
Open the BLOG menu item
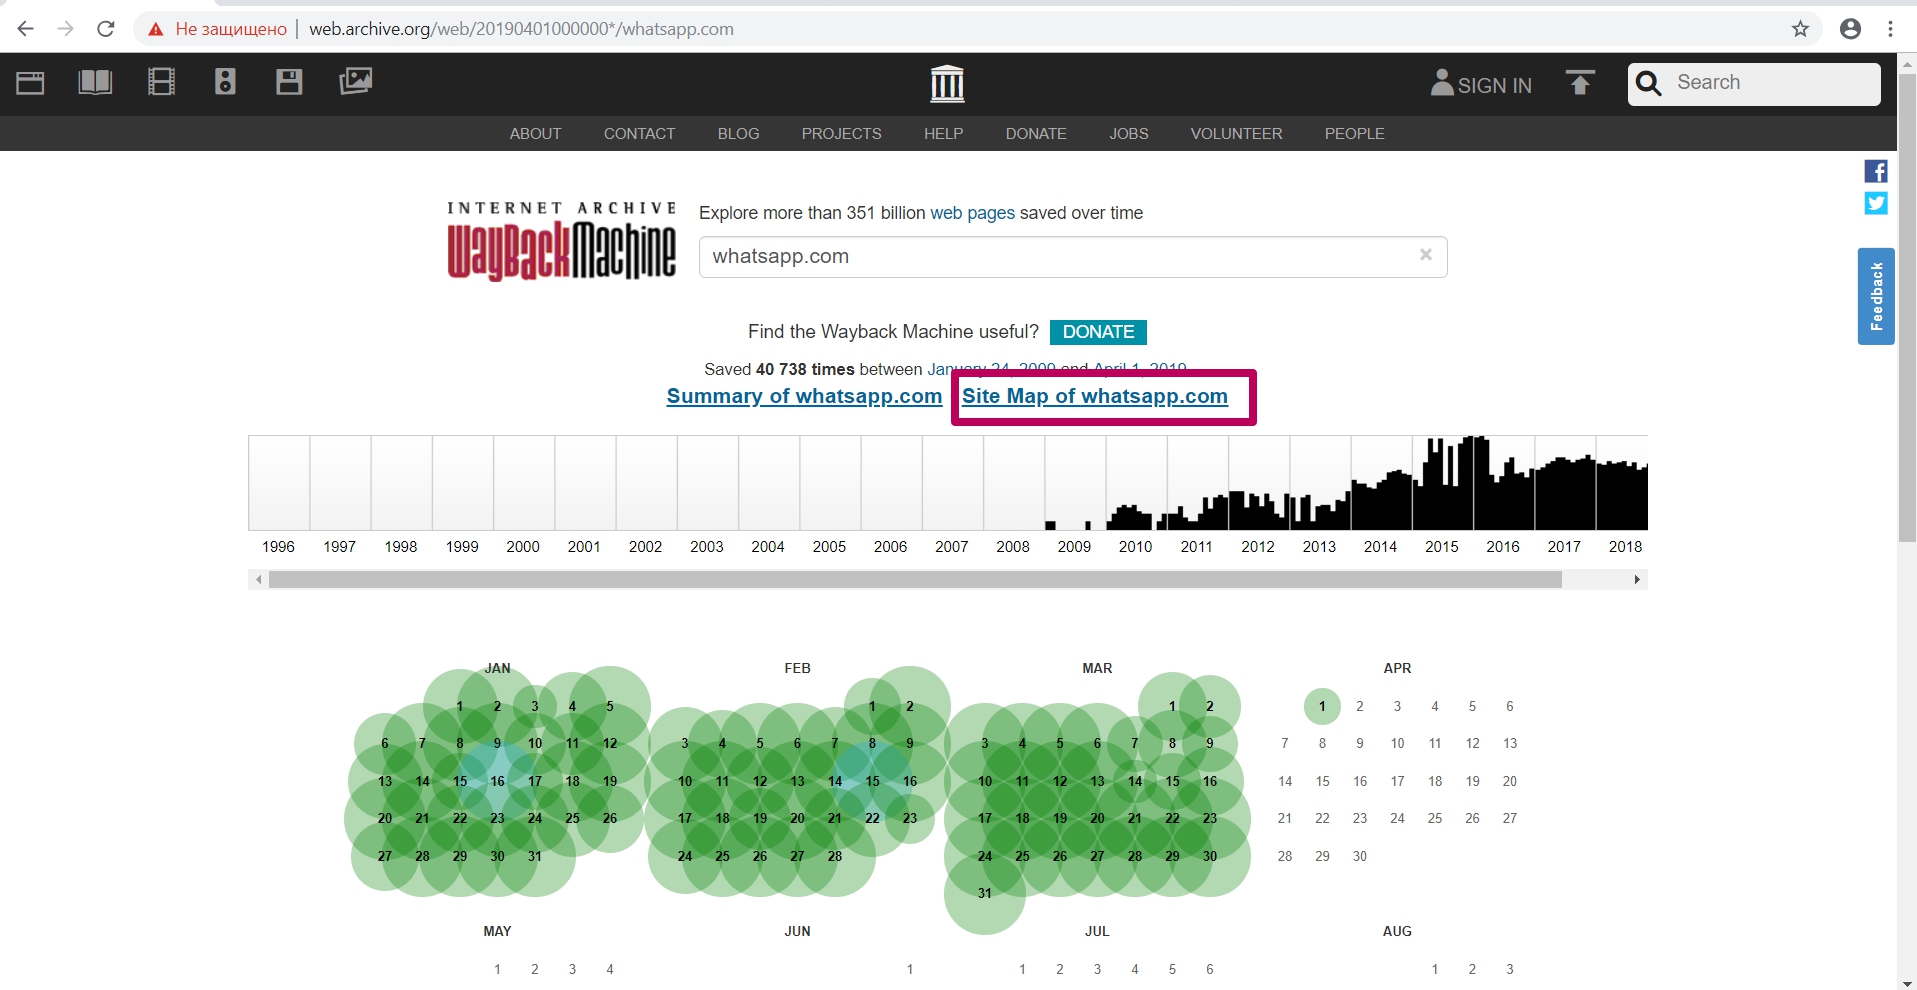738,134
